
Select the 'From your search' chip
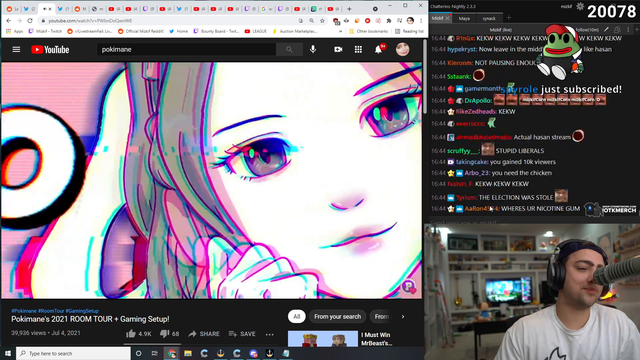pos(337,316)
